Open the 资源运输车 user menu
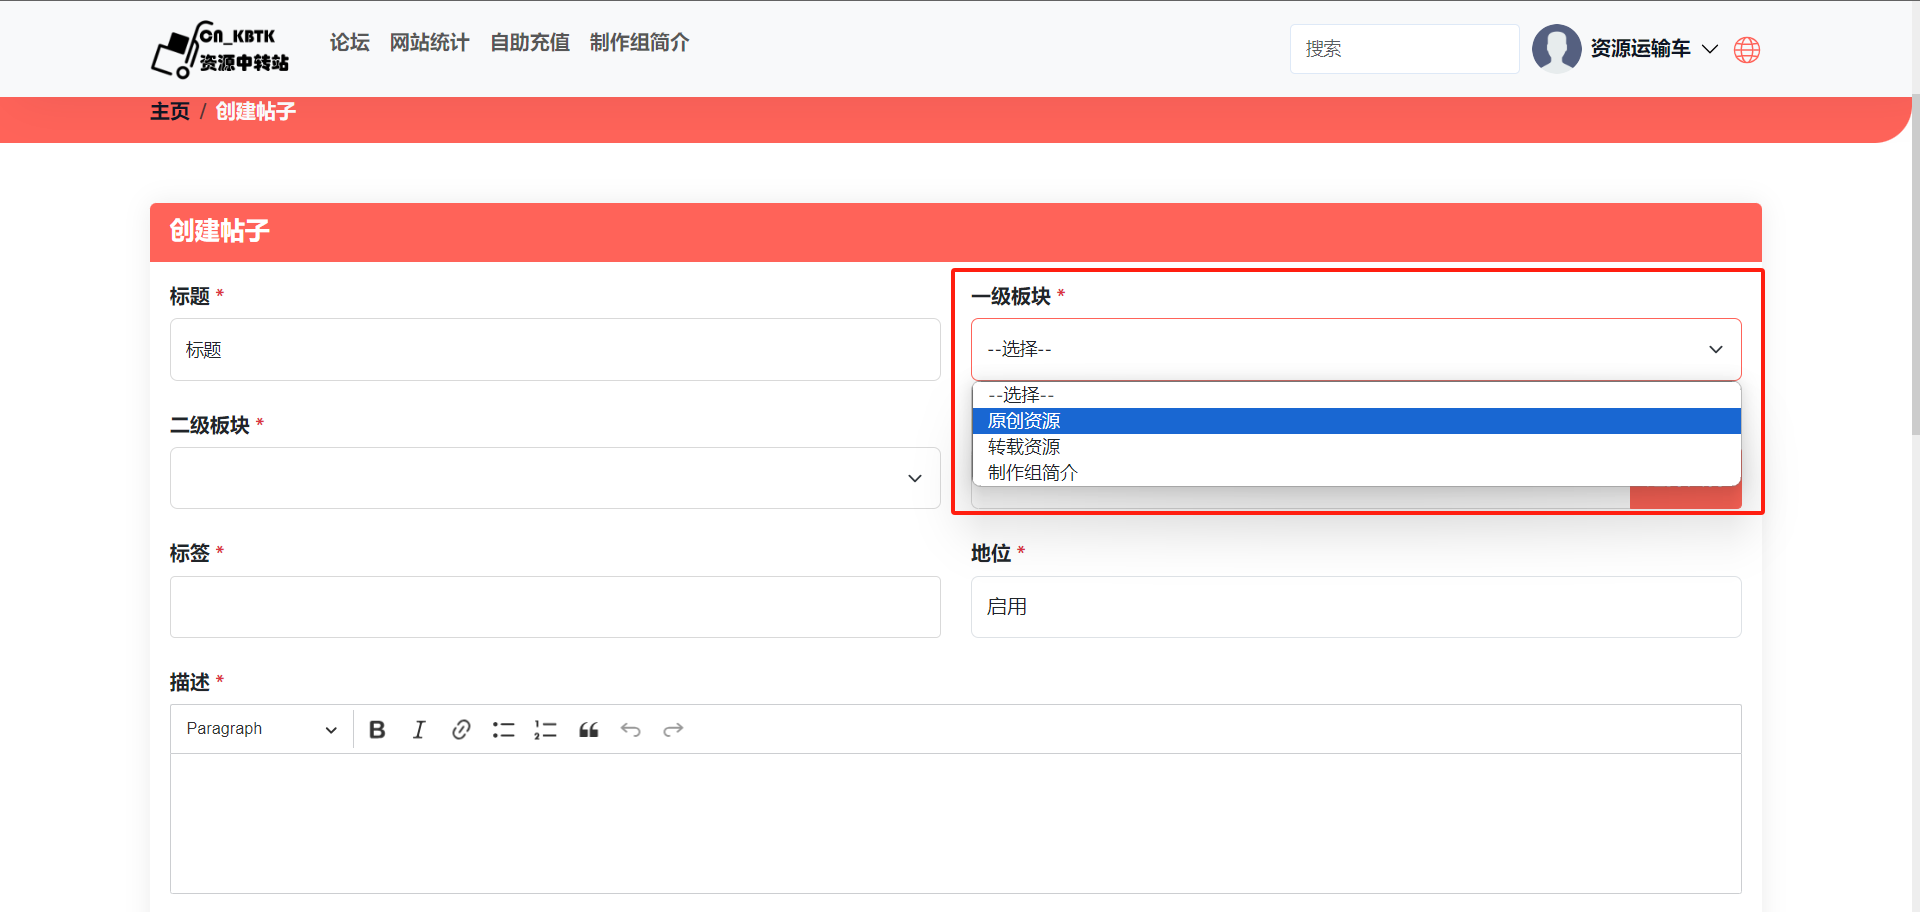1920x912 pixels. click(1653, 49)
